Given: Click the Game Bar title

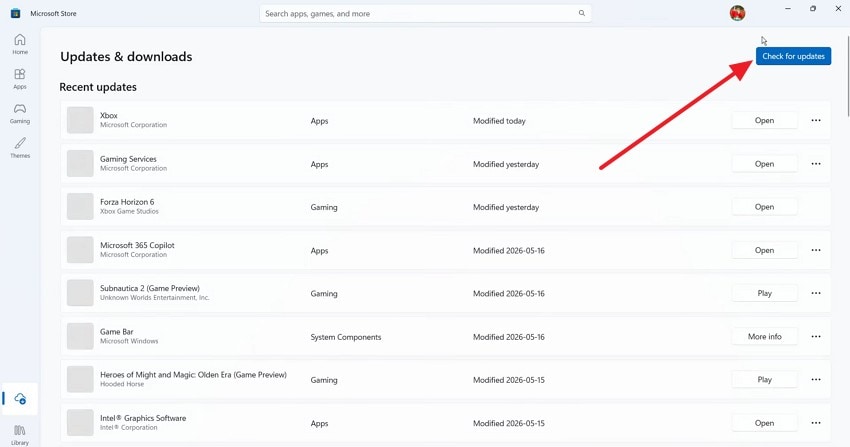Looking at the screenshot, I should pos(117,332).
